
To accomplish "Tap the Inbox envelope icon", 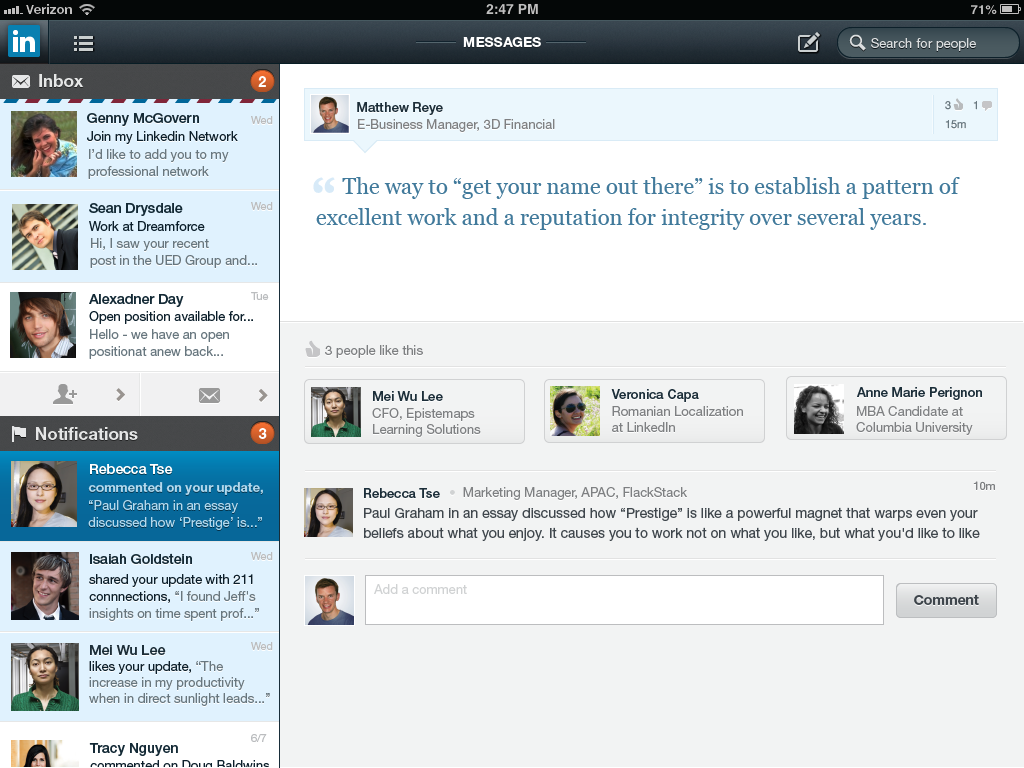I will point(21,81).
